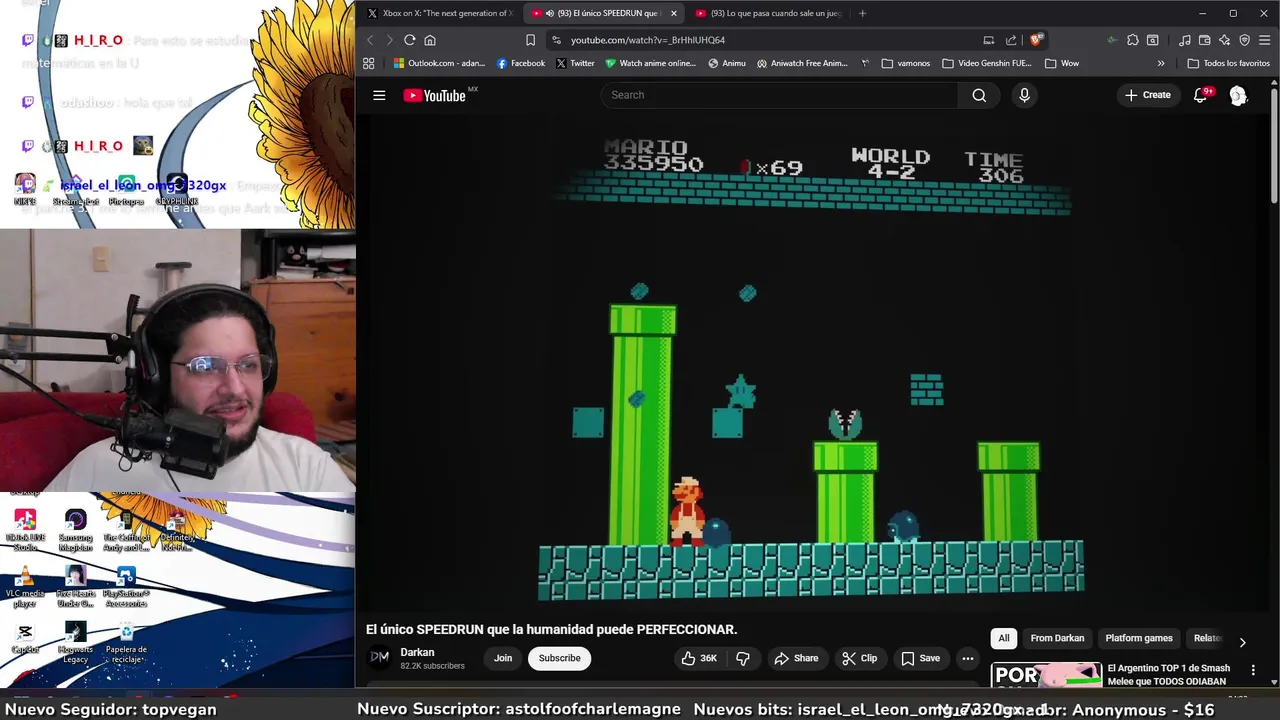Image resolution: width=1280 pixels, height=720 pixels.
Task: Click the YouTube search magnifier button
Action: 979,95
